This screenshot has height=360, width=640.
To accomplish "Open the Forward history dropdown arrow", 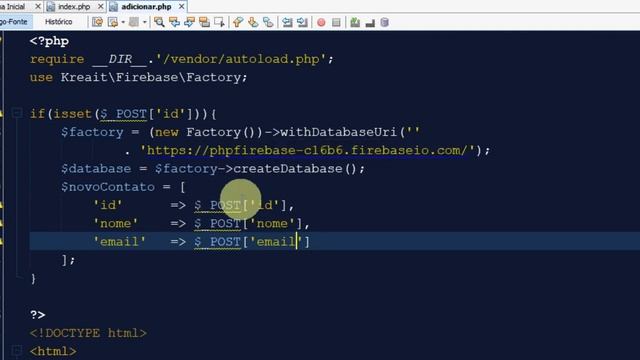I will coord(144,22).
